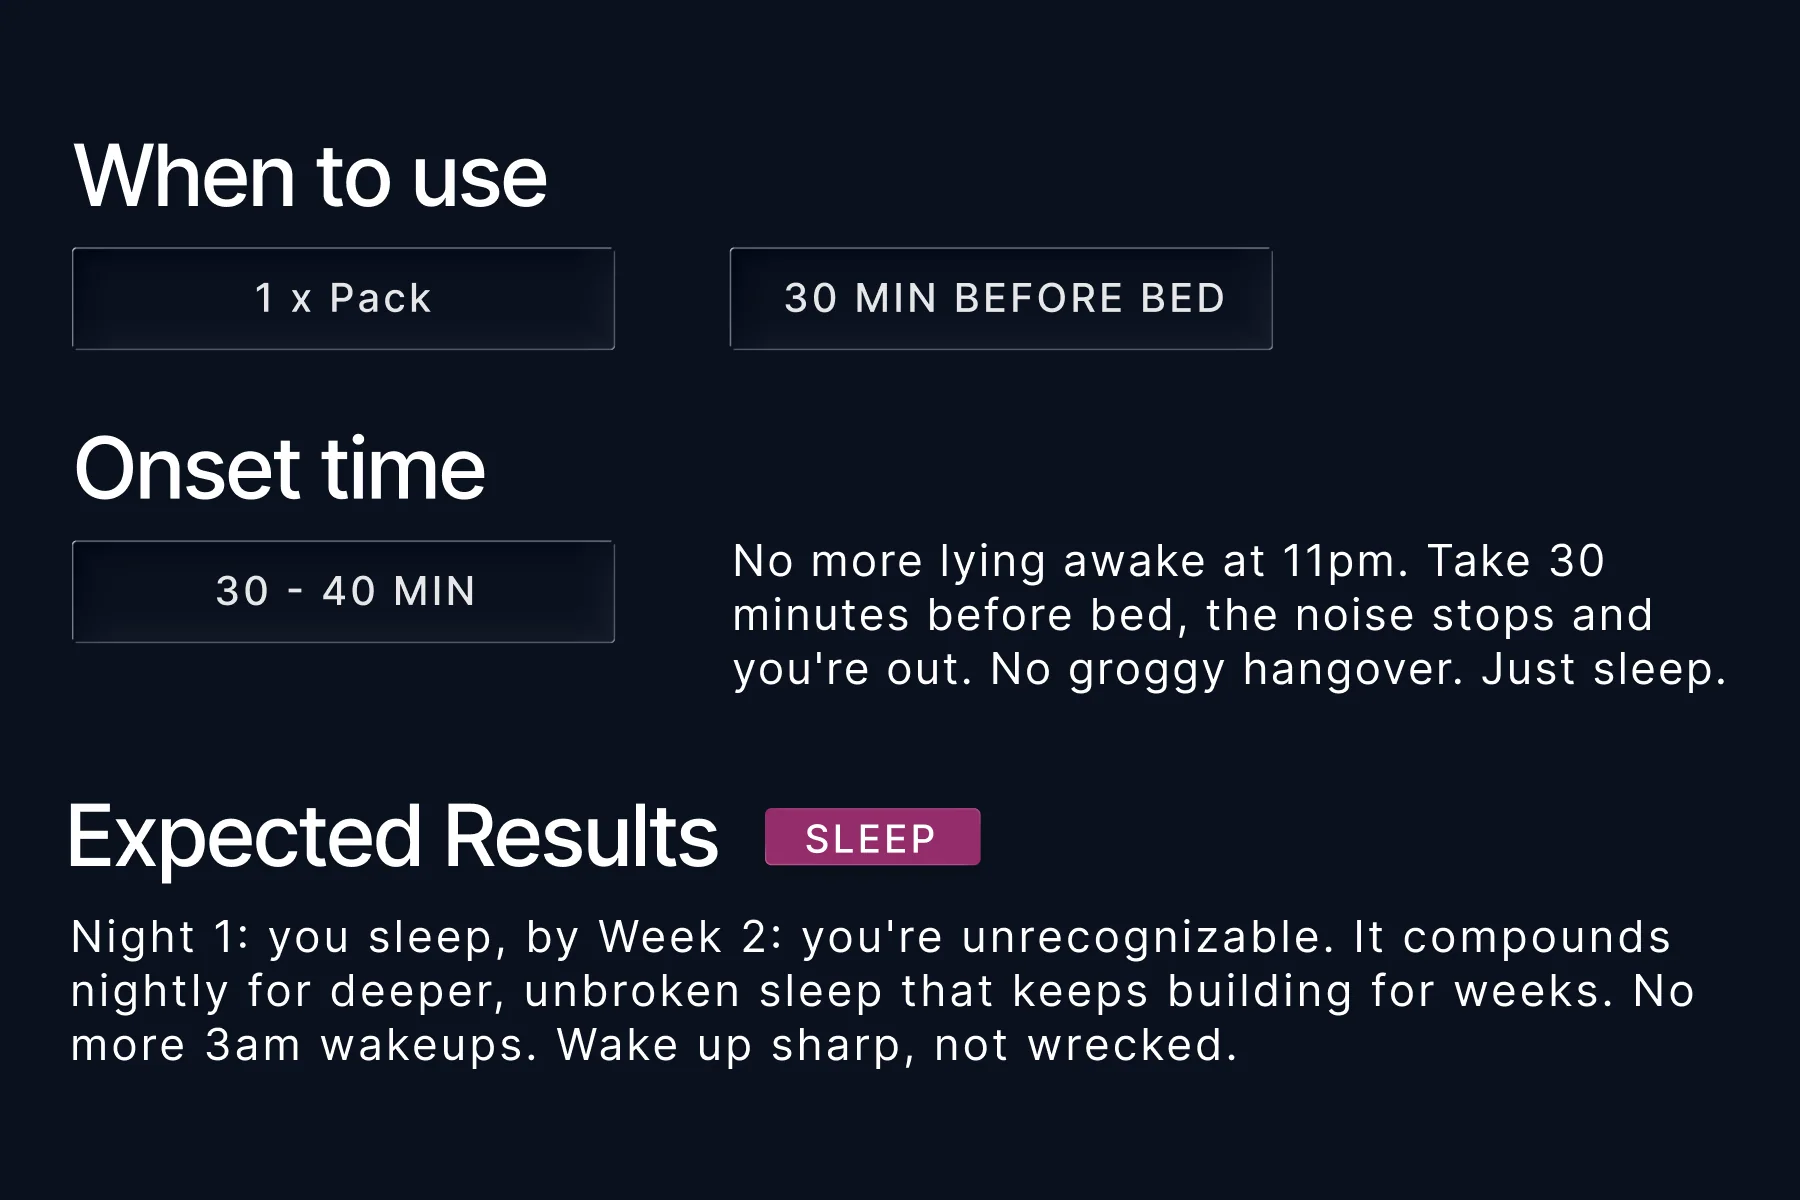
Task: Click the Just sleep phrase
Action: [1604, 670]
